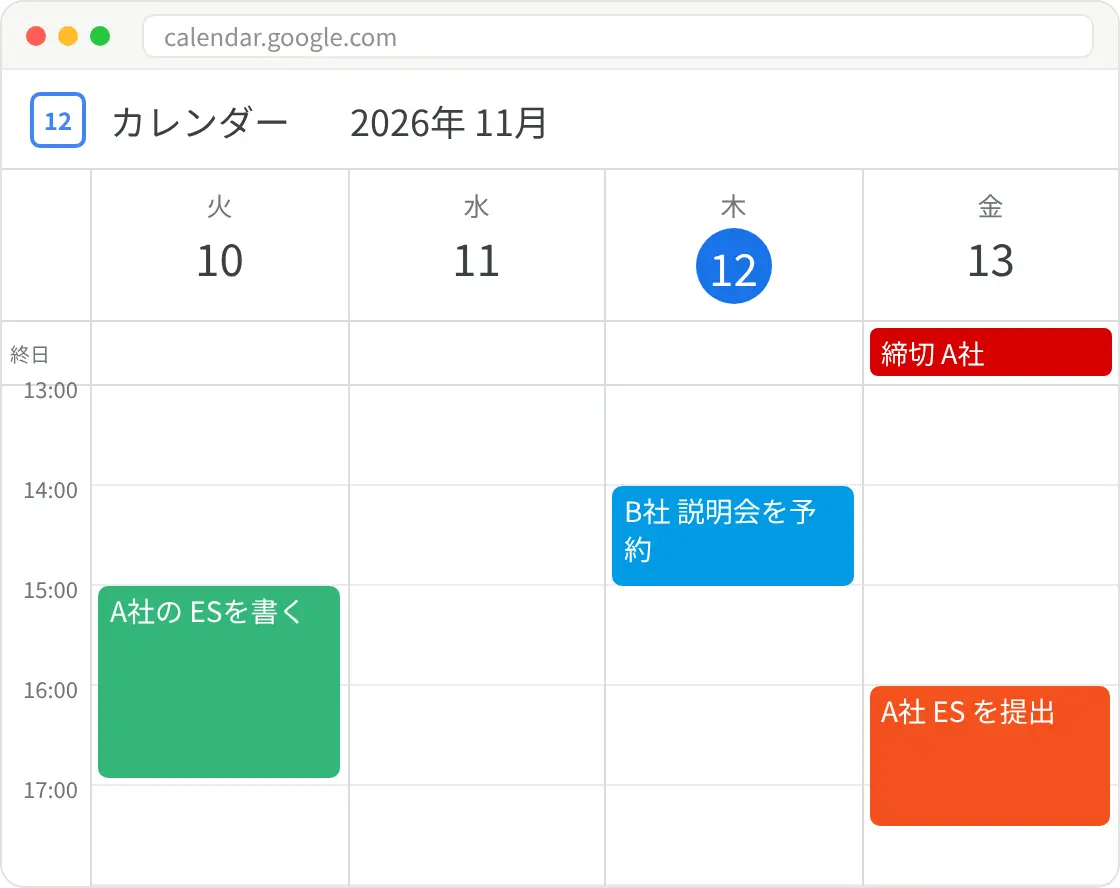This screenshot has height=888, width=1120.
Task: Click the 木 weekday label
Action: (x=734, y=207)
